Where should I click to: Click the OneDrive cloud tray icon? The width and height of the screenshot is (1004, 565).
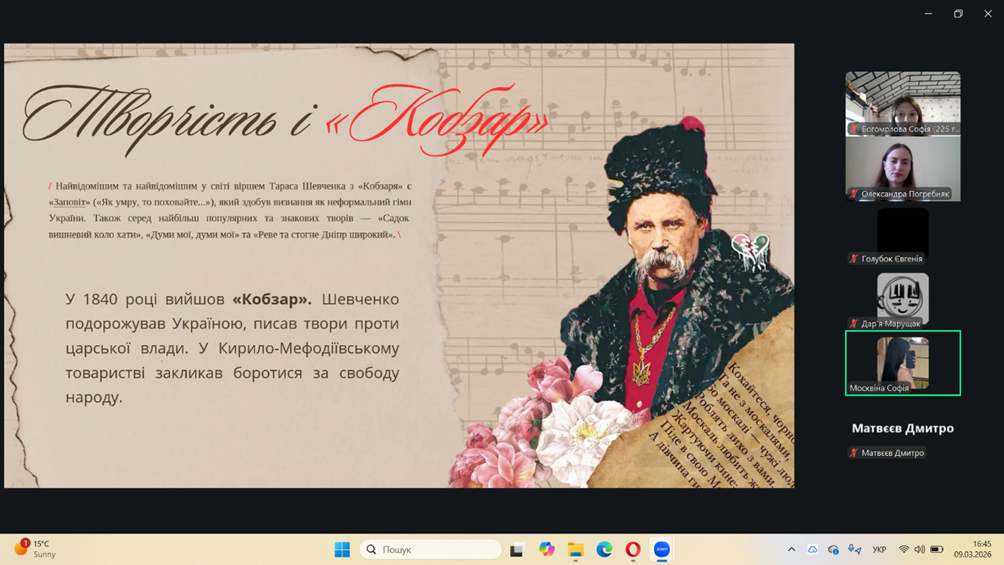tap(813, 549)
